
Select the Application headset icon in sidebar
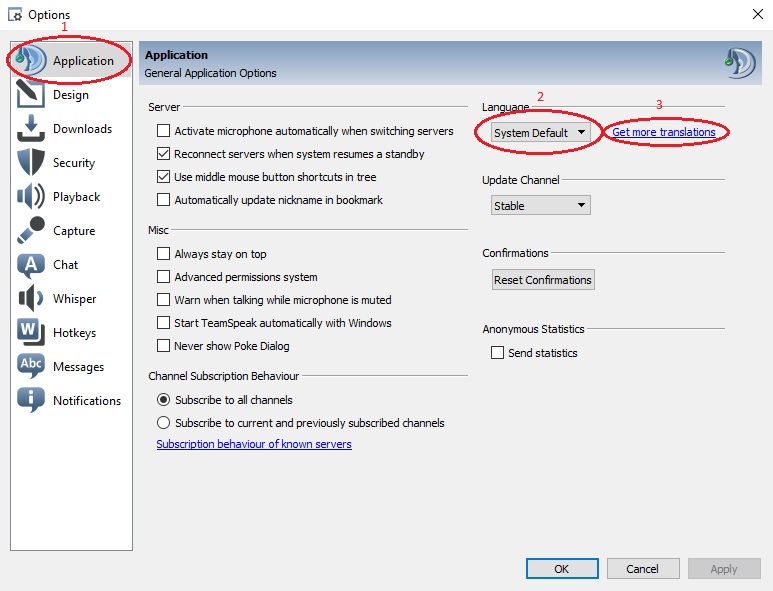[31, 60]
